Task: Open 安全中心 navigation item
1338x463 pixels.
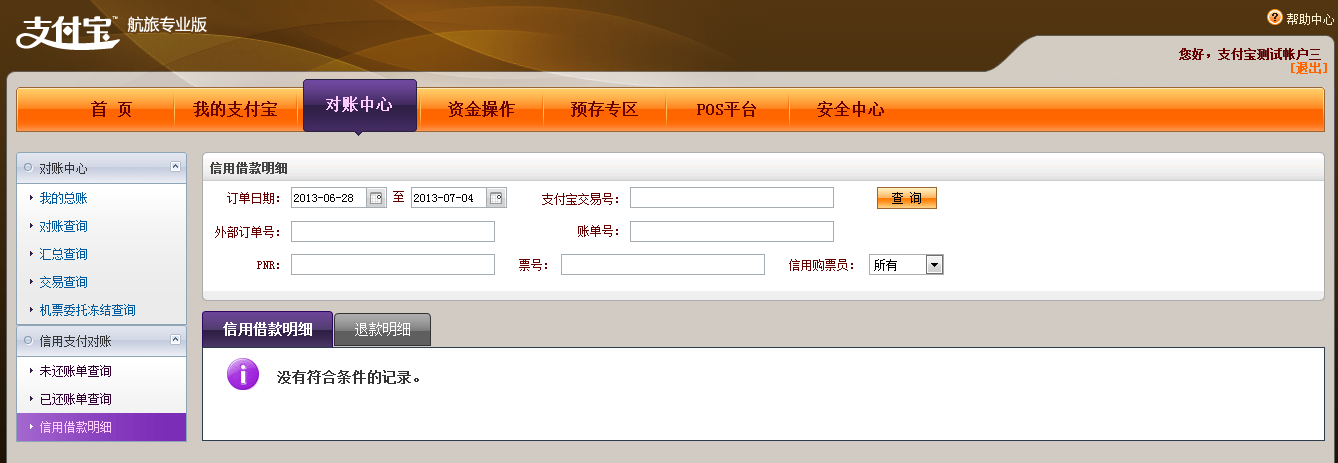Action: (x=850, y=110)
